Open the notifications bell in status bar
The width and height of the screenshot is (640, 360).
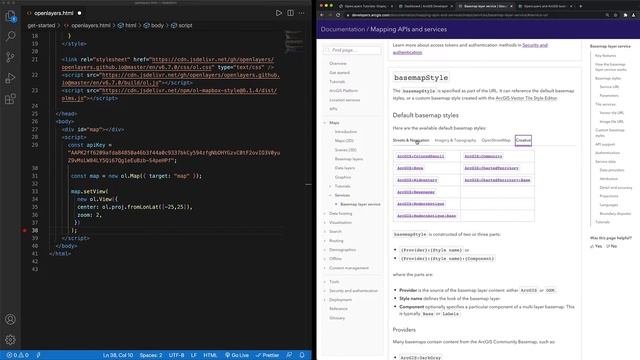[302, 355]
